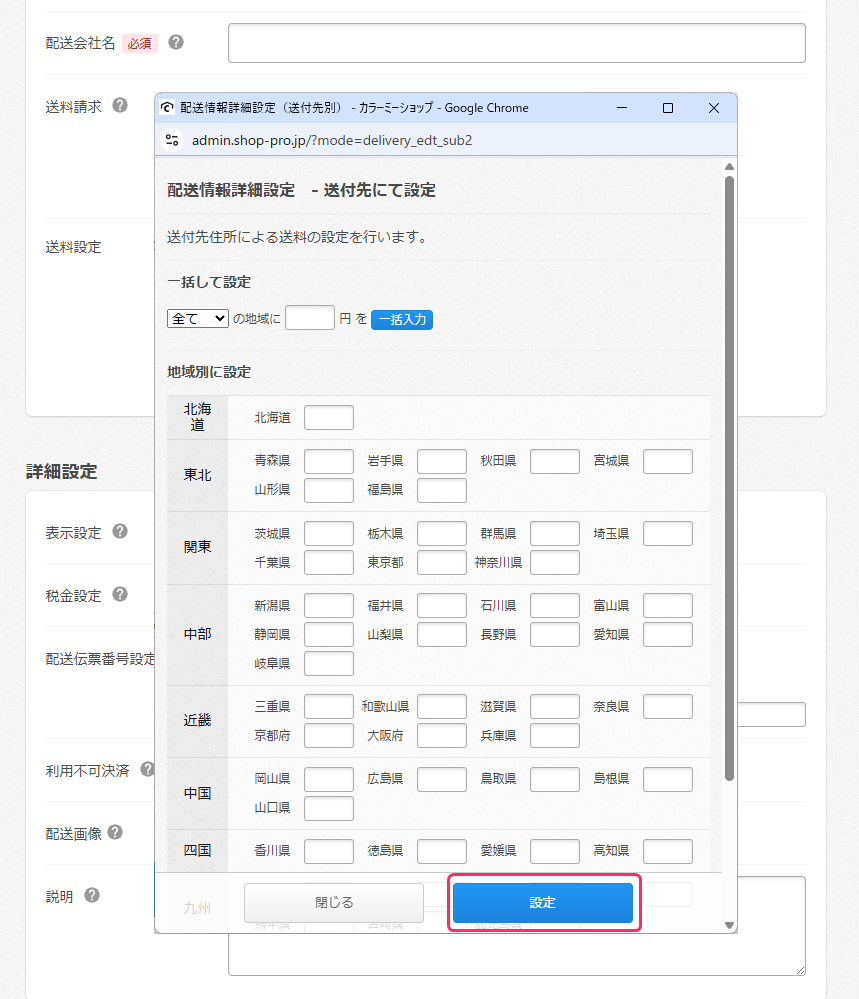Open the help tooltip beside 送料請求
This screenshot has height=999, width=859.
coord(120,105)
